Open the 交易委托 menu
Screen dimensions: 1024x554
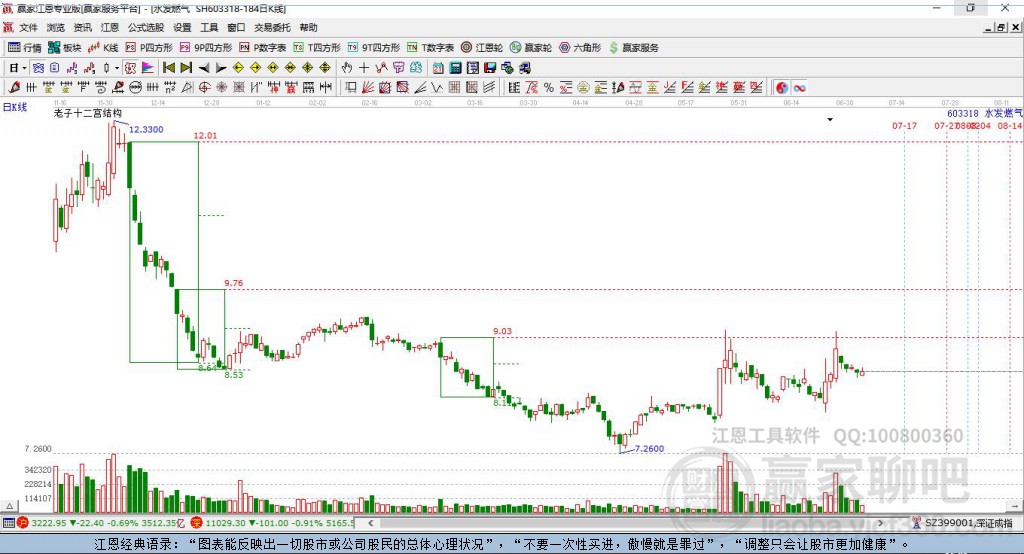272,27
